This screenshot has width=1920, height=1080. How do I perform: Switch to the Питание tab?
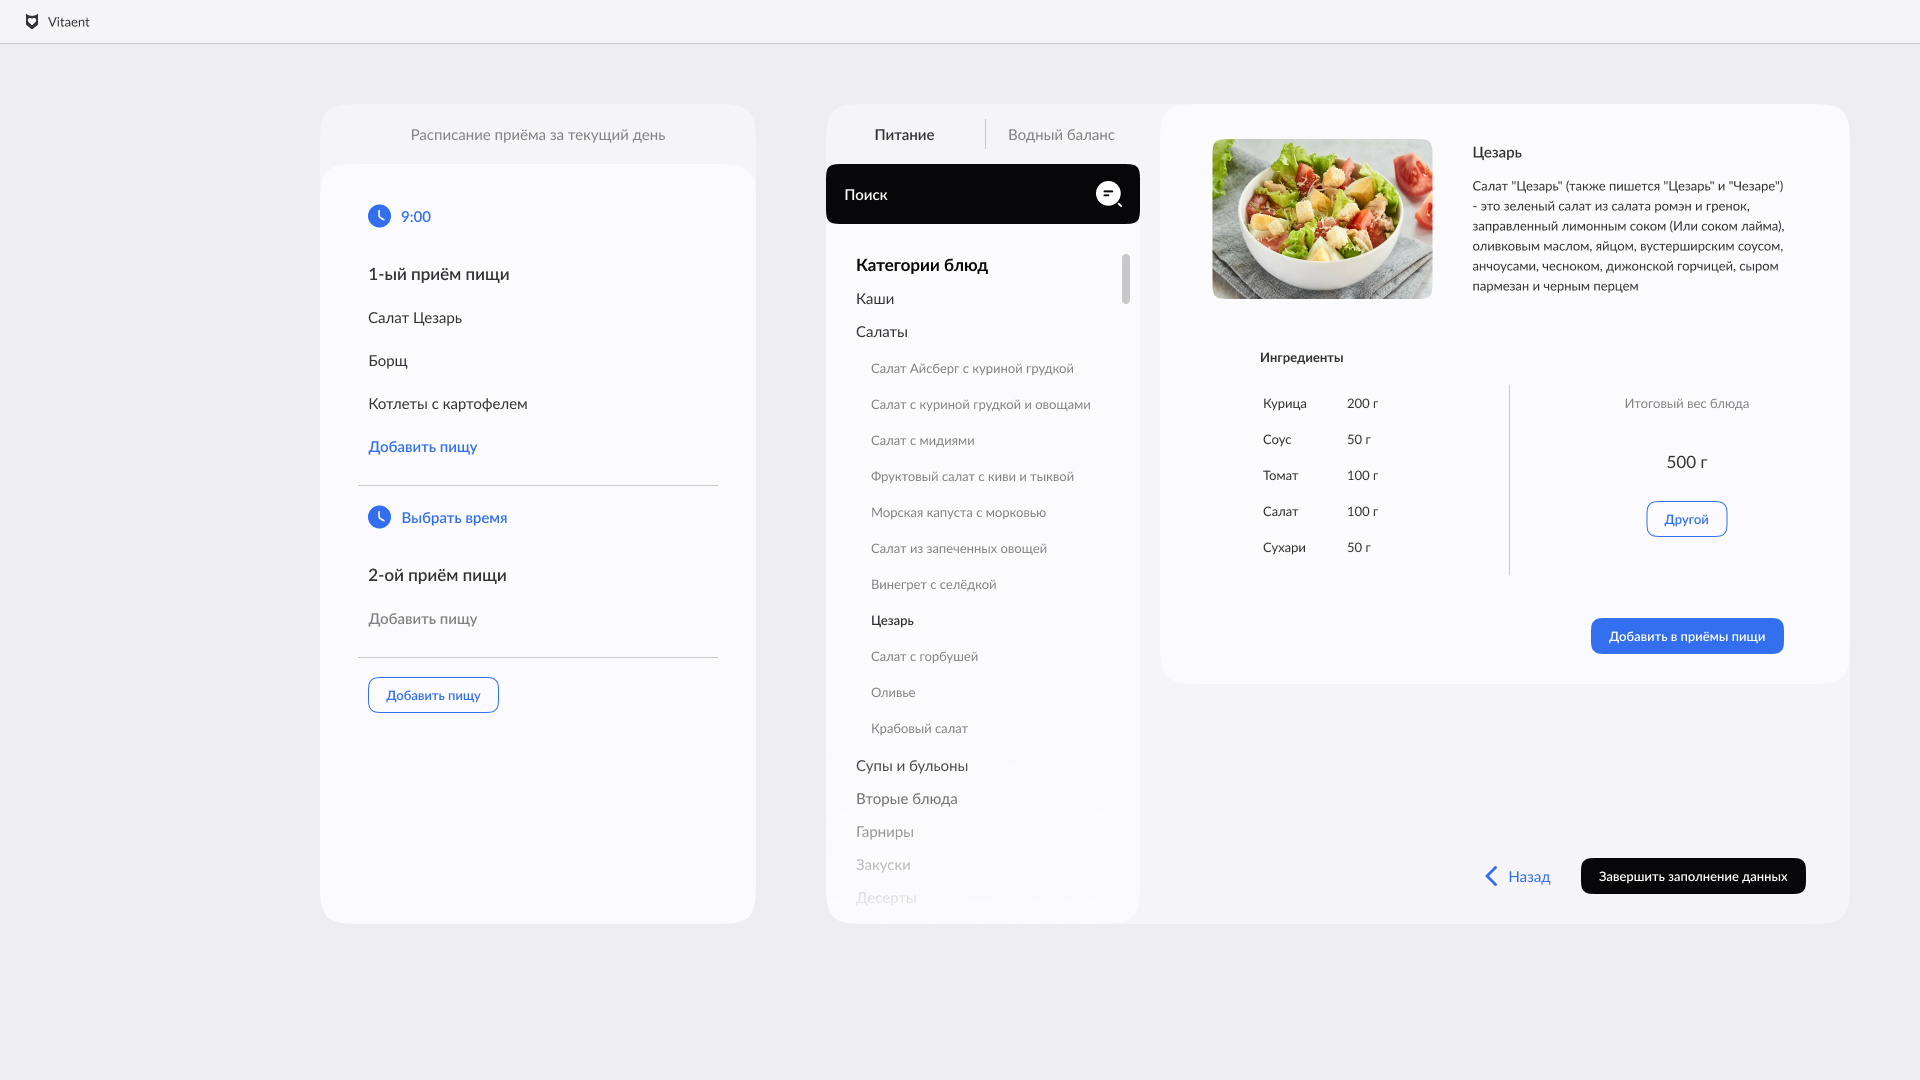point(904,135)
